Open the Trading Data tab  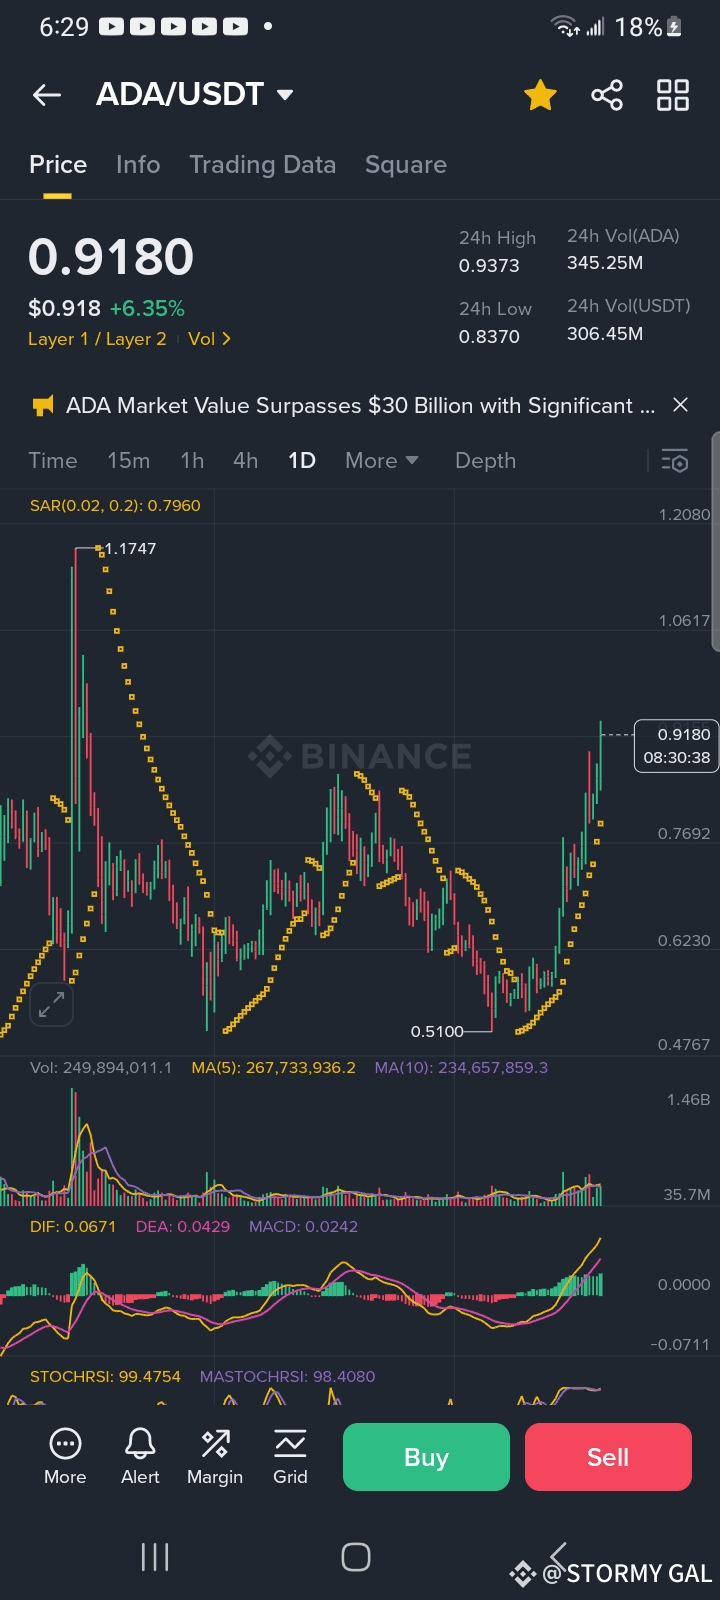coord(263,165)
